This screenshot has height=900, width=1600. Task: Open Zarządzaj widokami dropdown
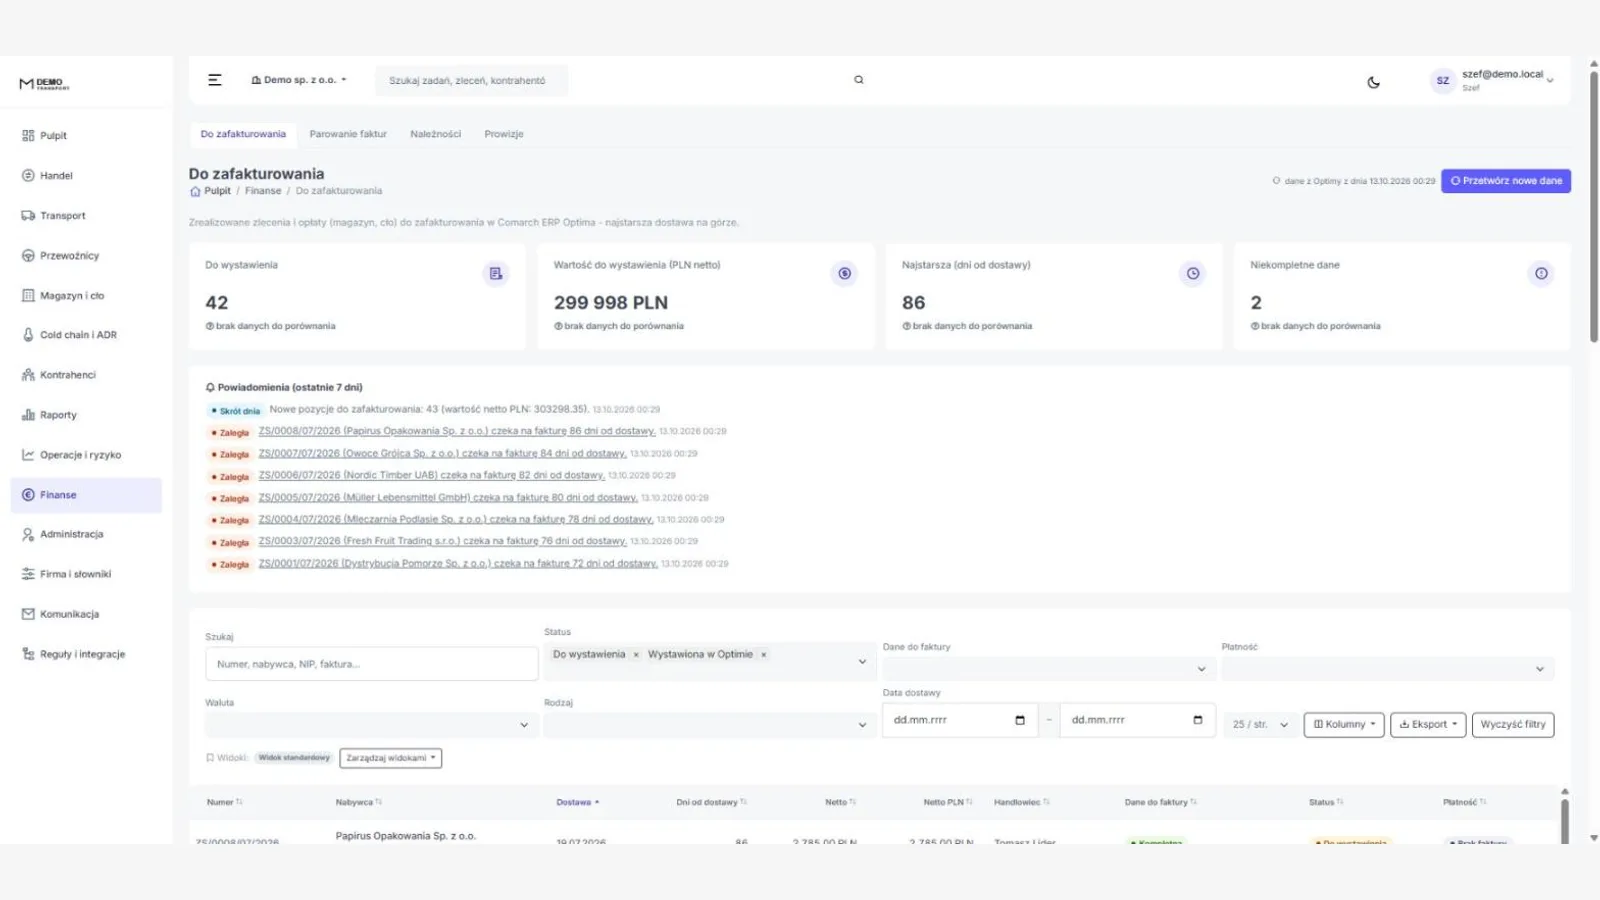tap(391, 758)
